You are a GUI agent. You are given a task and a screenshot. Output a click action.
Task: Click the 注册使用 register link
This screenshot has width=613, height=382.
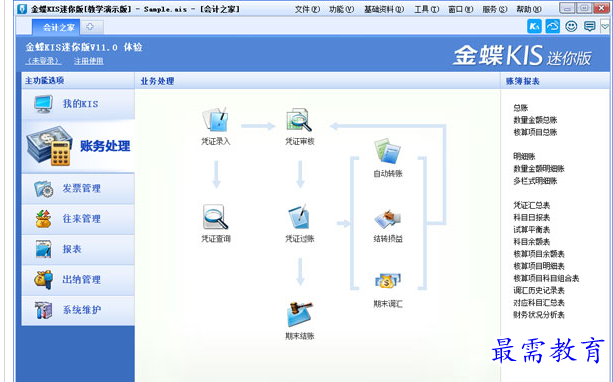(89, 61)
